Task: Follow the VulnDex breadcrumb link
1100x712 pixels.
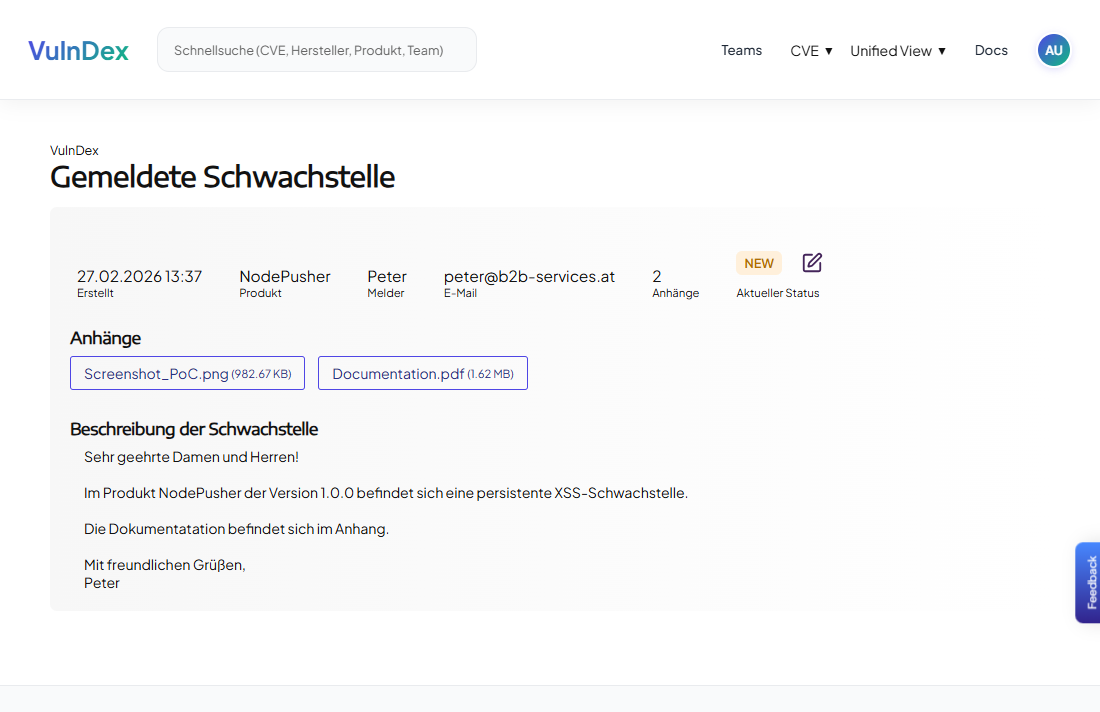Action: [74, 150]
